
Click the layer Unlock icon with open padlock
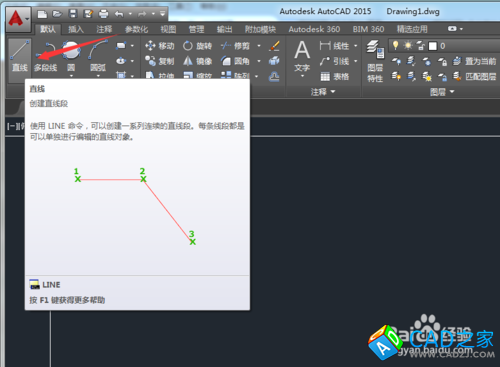coord(442,77)
